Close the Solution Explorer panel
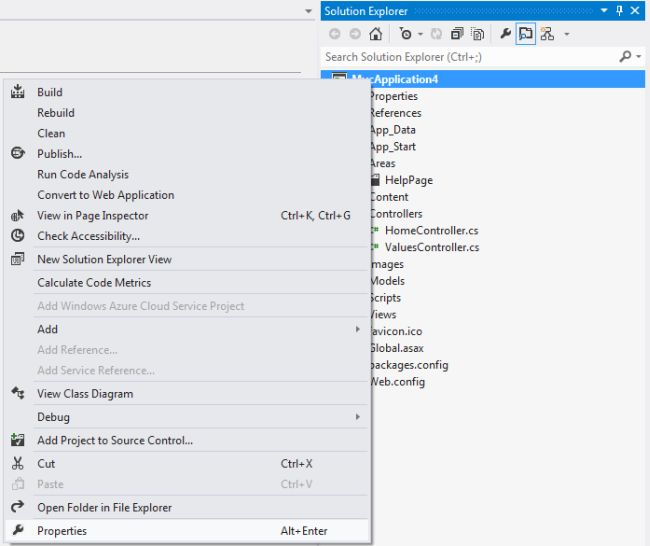The width and height of the screenshot is (650, 546). [635, 11]
